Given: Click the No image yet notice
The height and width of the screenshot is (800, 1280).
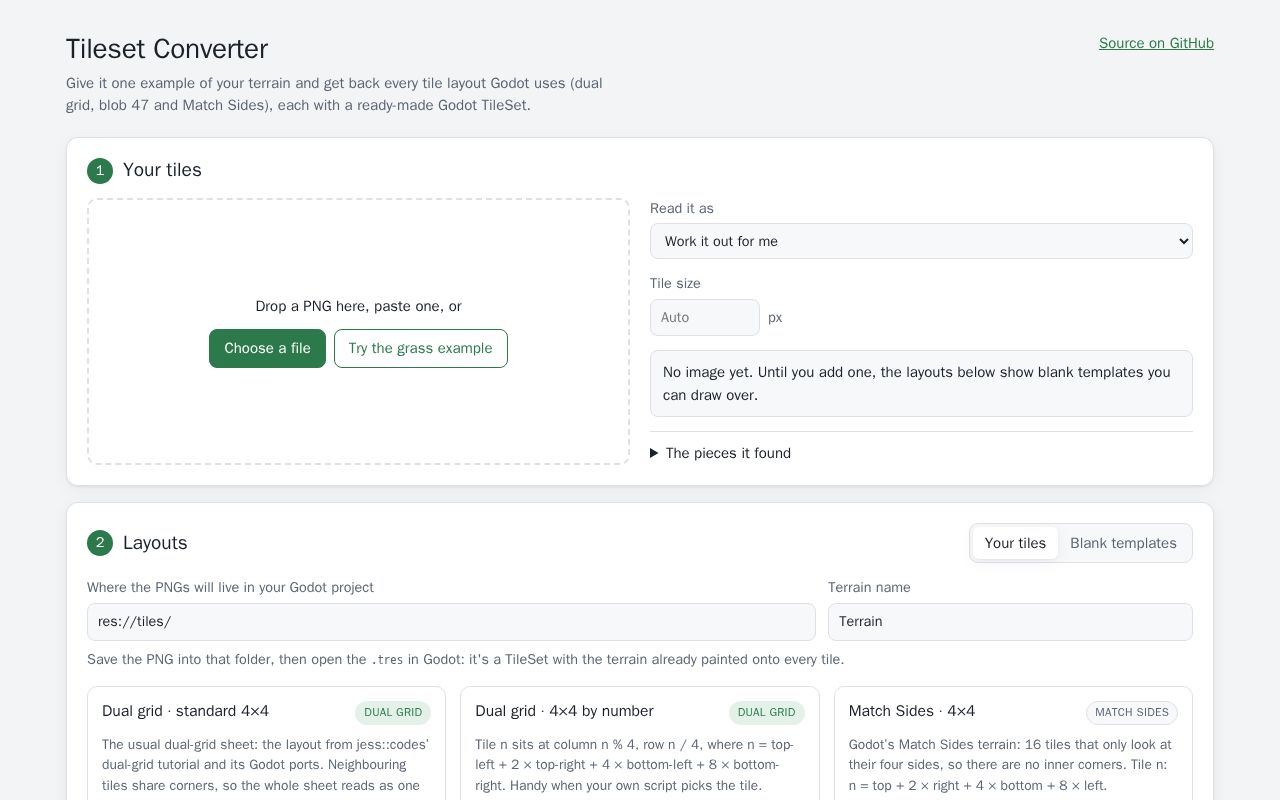Looking at the screenshot, I should tap(921, 384).
